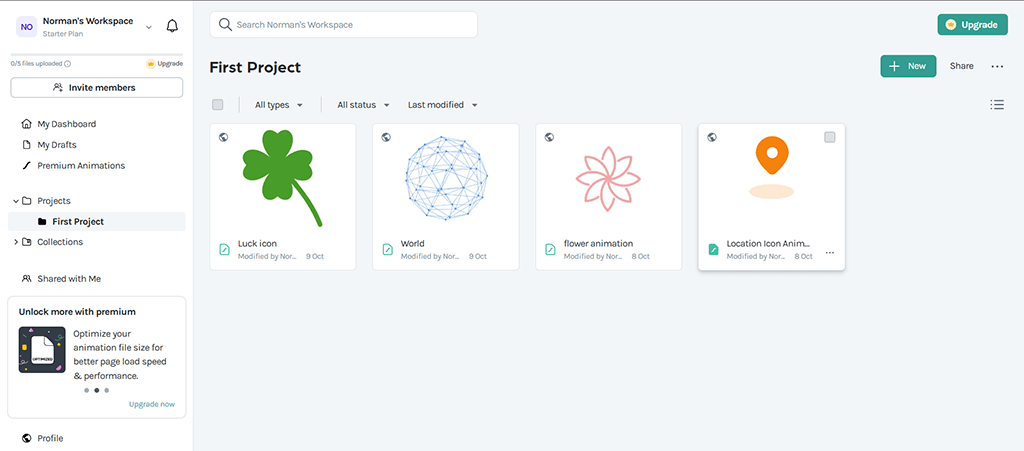The image size is (1024, 451).
Task: Switch to list view layout icon
Action: [996, 104]
